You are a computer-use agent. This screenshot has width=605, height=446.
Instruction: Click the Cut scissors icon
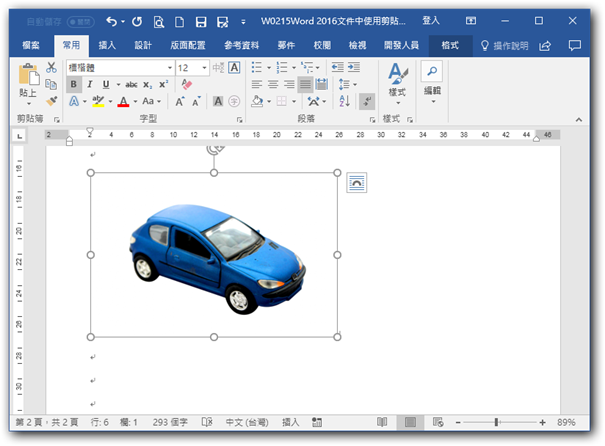[x=51, y=67]
